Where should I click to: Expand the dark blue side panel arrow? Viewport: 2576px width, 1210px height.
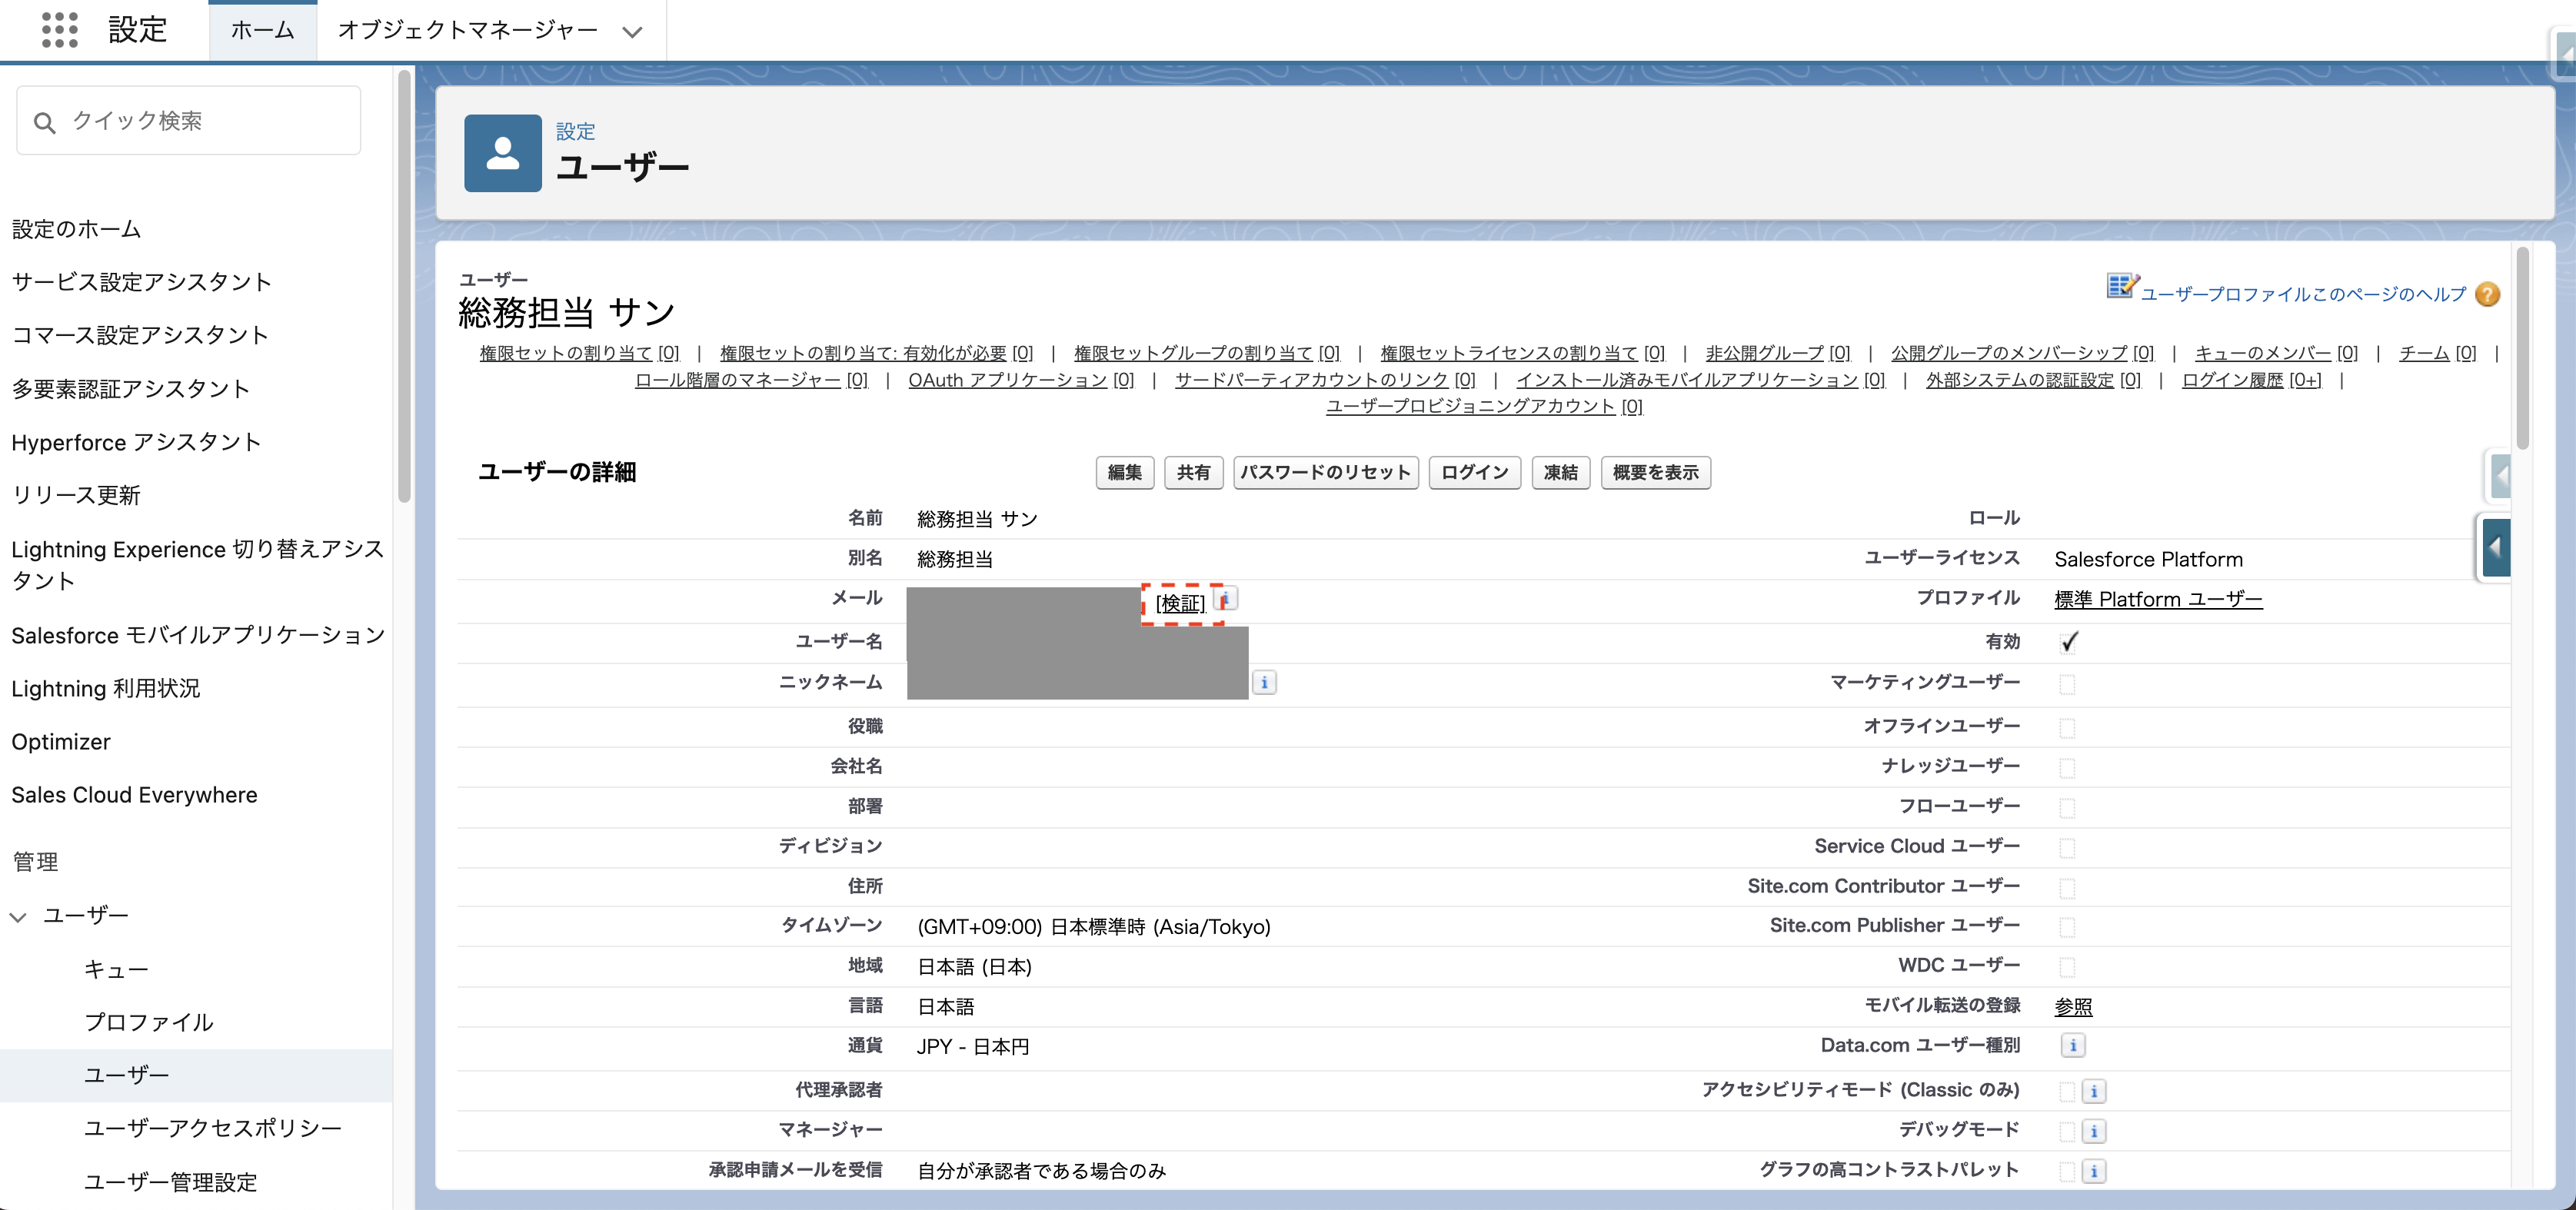(x=2496, y=547)
